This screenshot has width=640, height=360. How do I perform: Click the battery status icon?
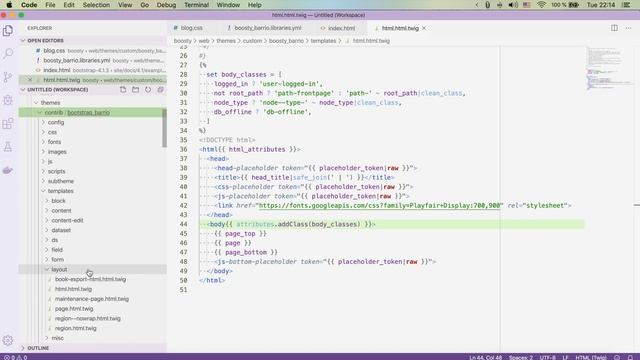click(574, 5)
